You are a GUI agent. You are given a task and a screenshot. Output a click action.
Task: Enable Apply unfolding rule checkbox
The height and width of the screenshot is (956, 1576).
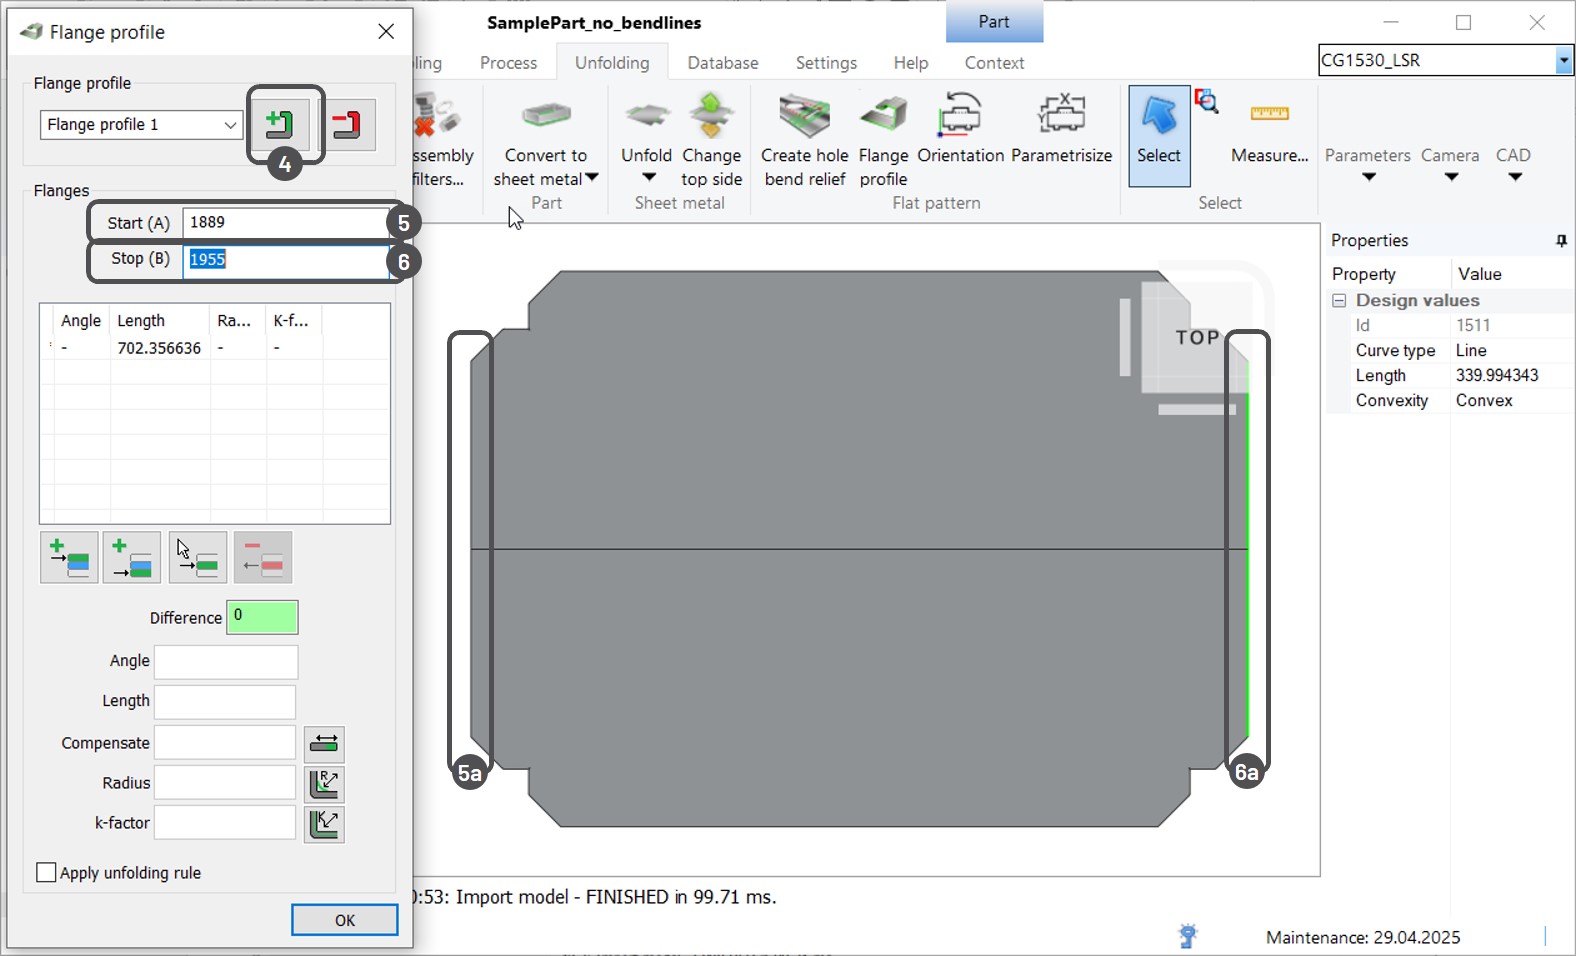46,873
